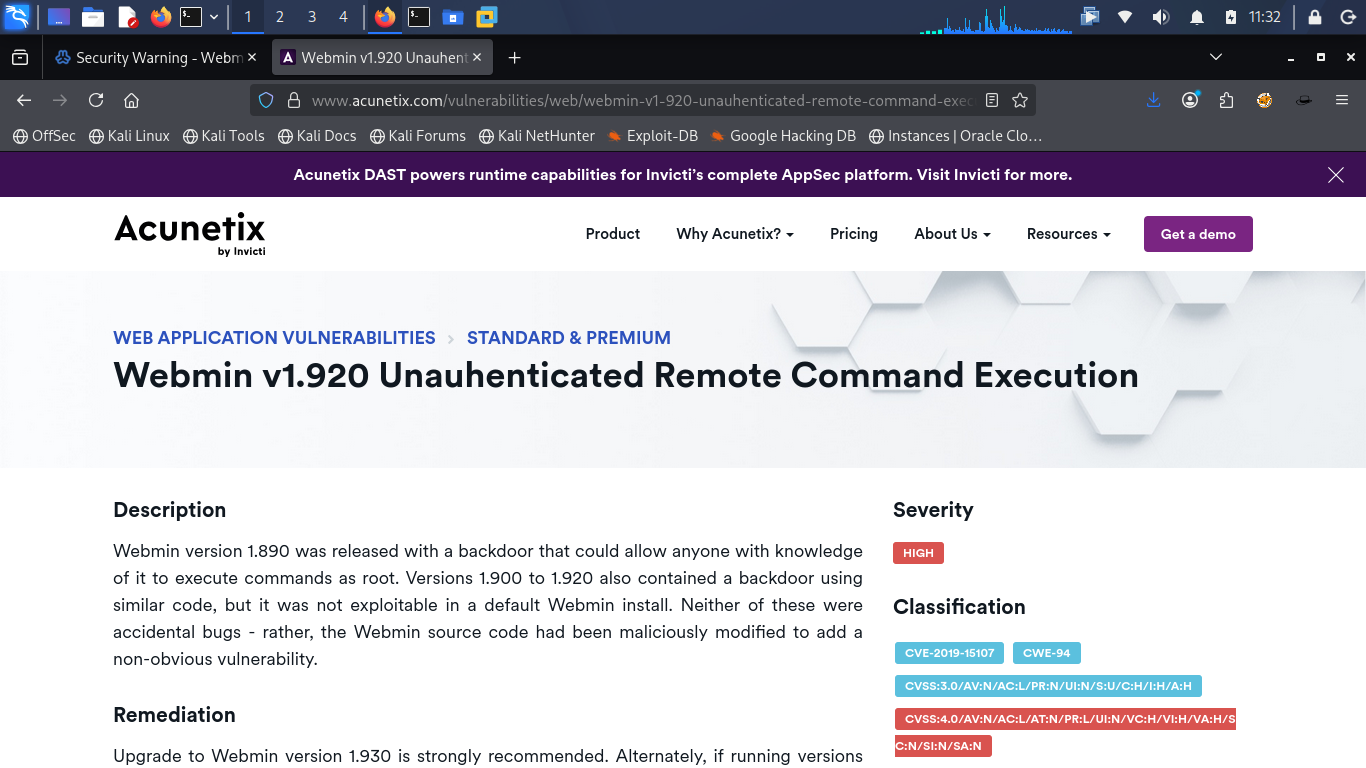Click the CVE-2019-15107 classification tag
Image resolution: width=1366 pixels, height=768 pixels.
pos(949,653)
